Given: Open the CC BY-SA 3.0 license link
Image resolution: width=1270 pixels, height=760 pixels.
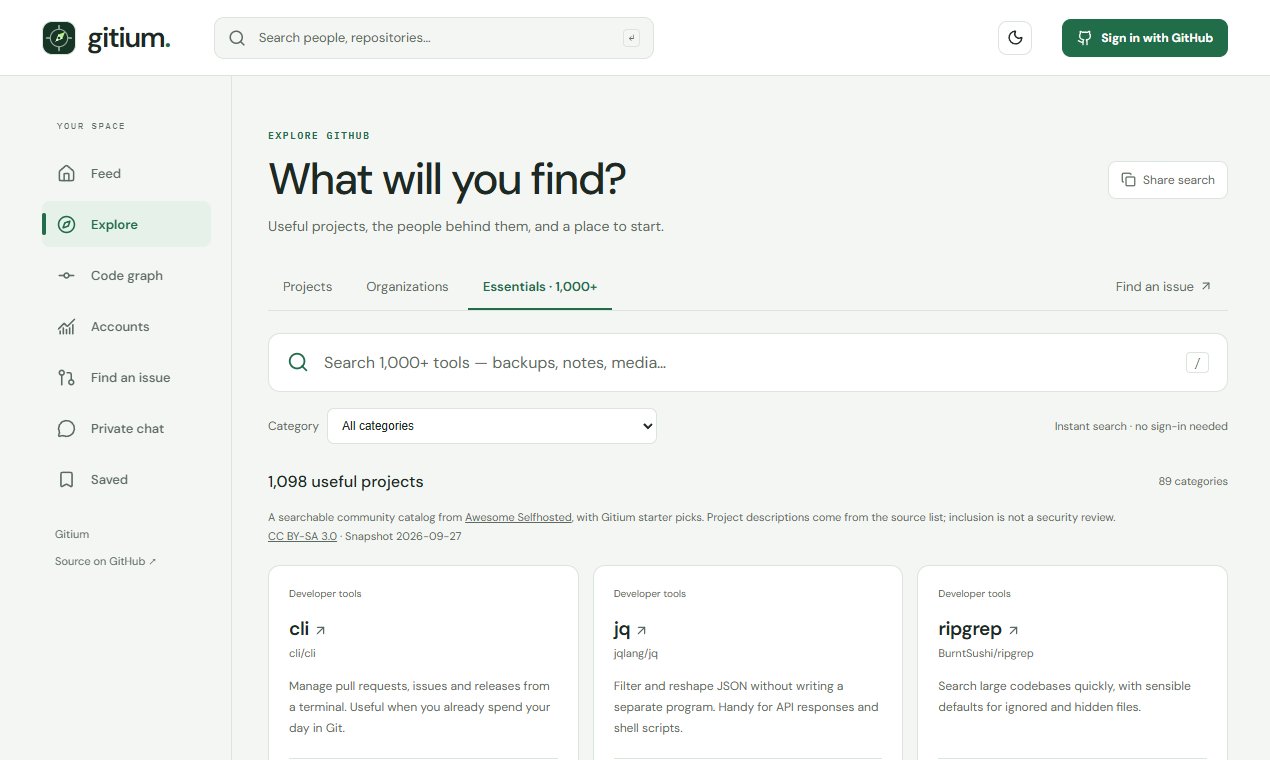Looking at the screenshot, I should pos(302,536).
